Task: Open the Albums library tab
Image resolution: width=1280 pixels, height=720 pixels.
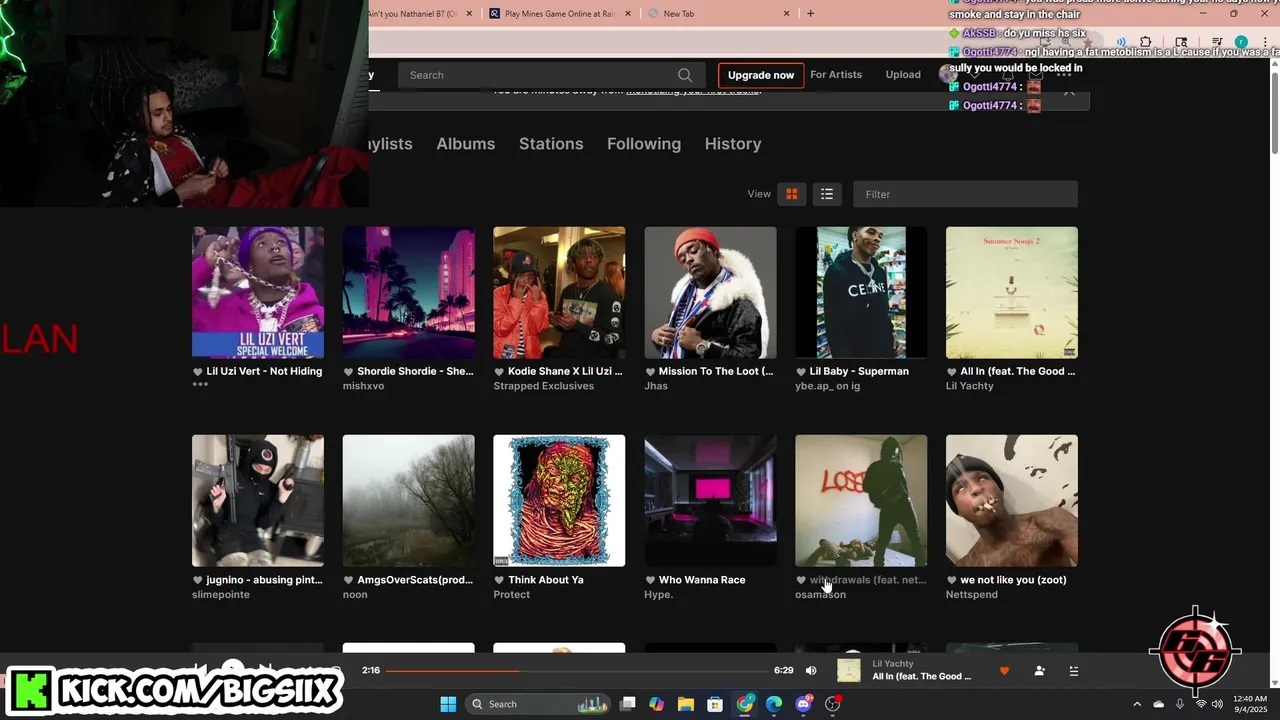Action: tap(466, 144)
